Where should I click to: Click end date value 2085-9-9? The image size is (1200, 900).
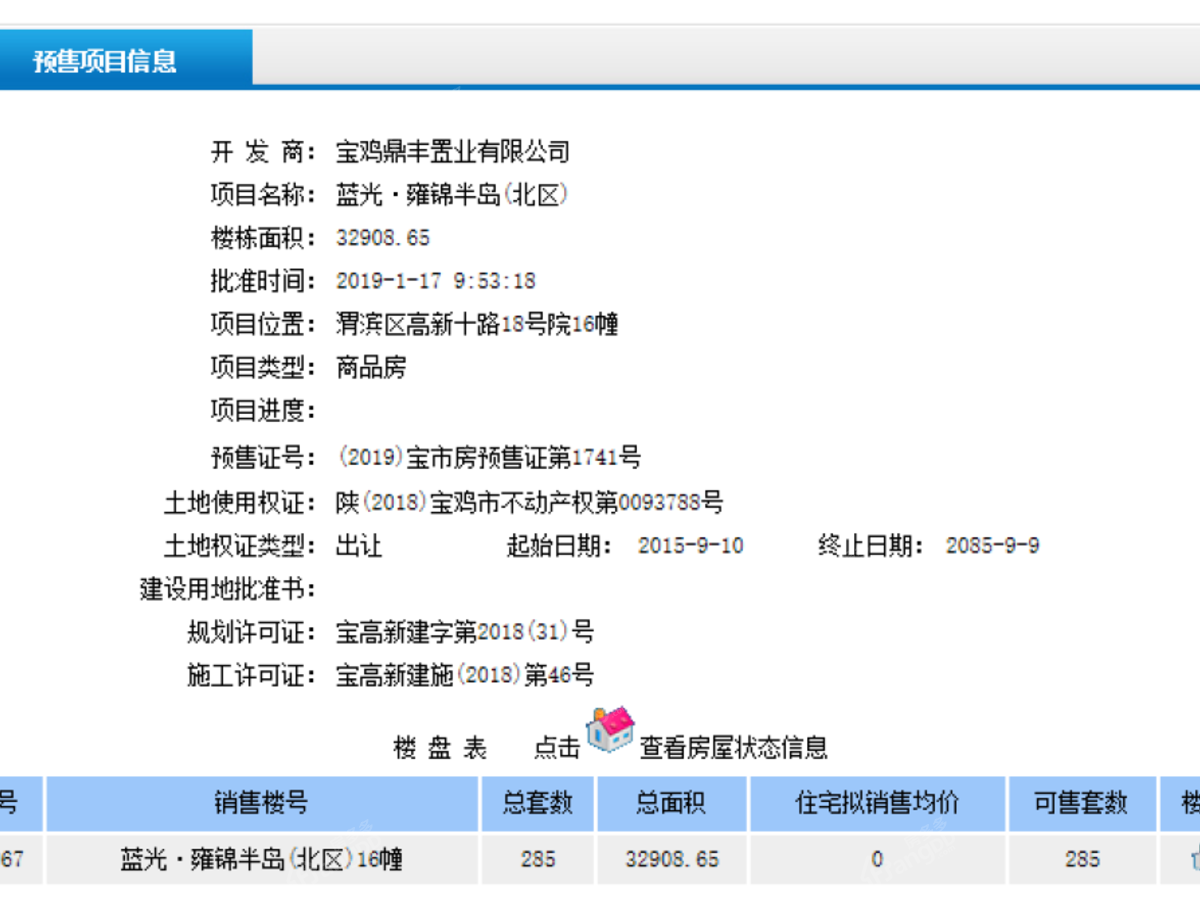pyautogui.click(x=993, y=546)
